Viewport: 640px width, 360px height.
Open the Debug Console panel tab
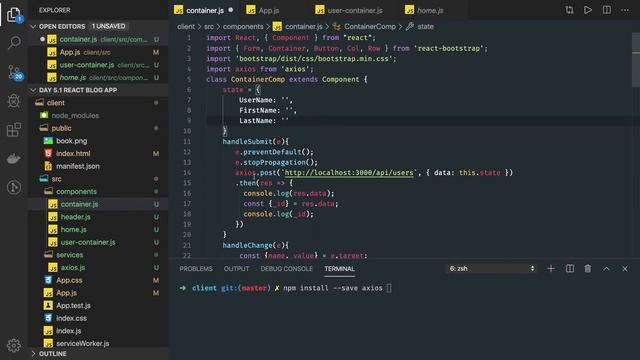pyautogui.click(x=287, y=269)
